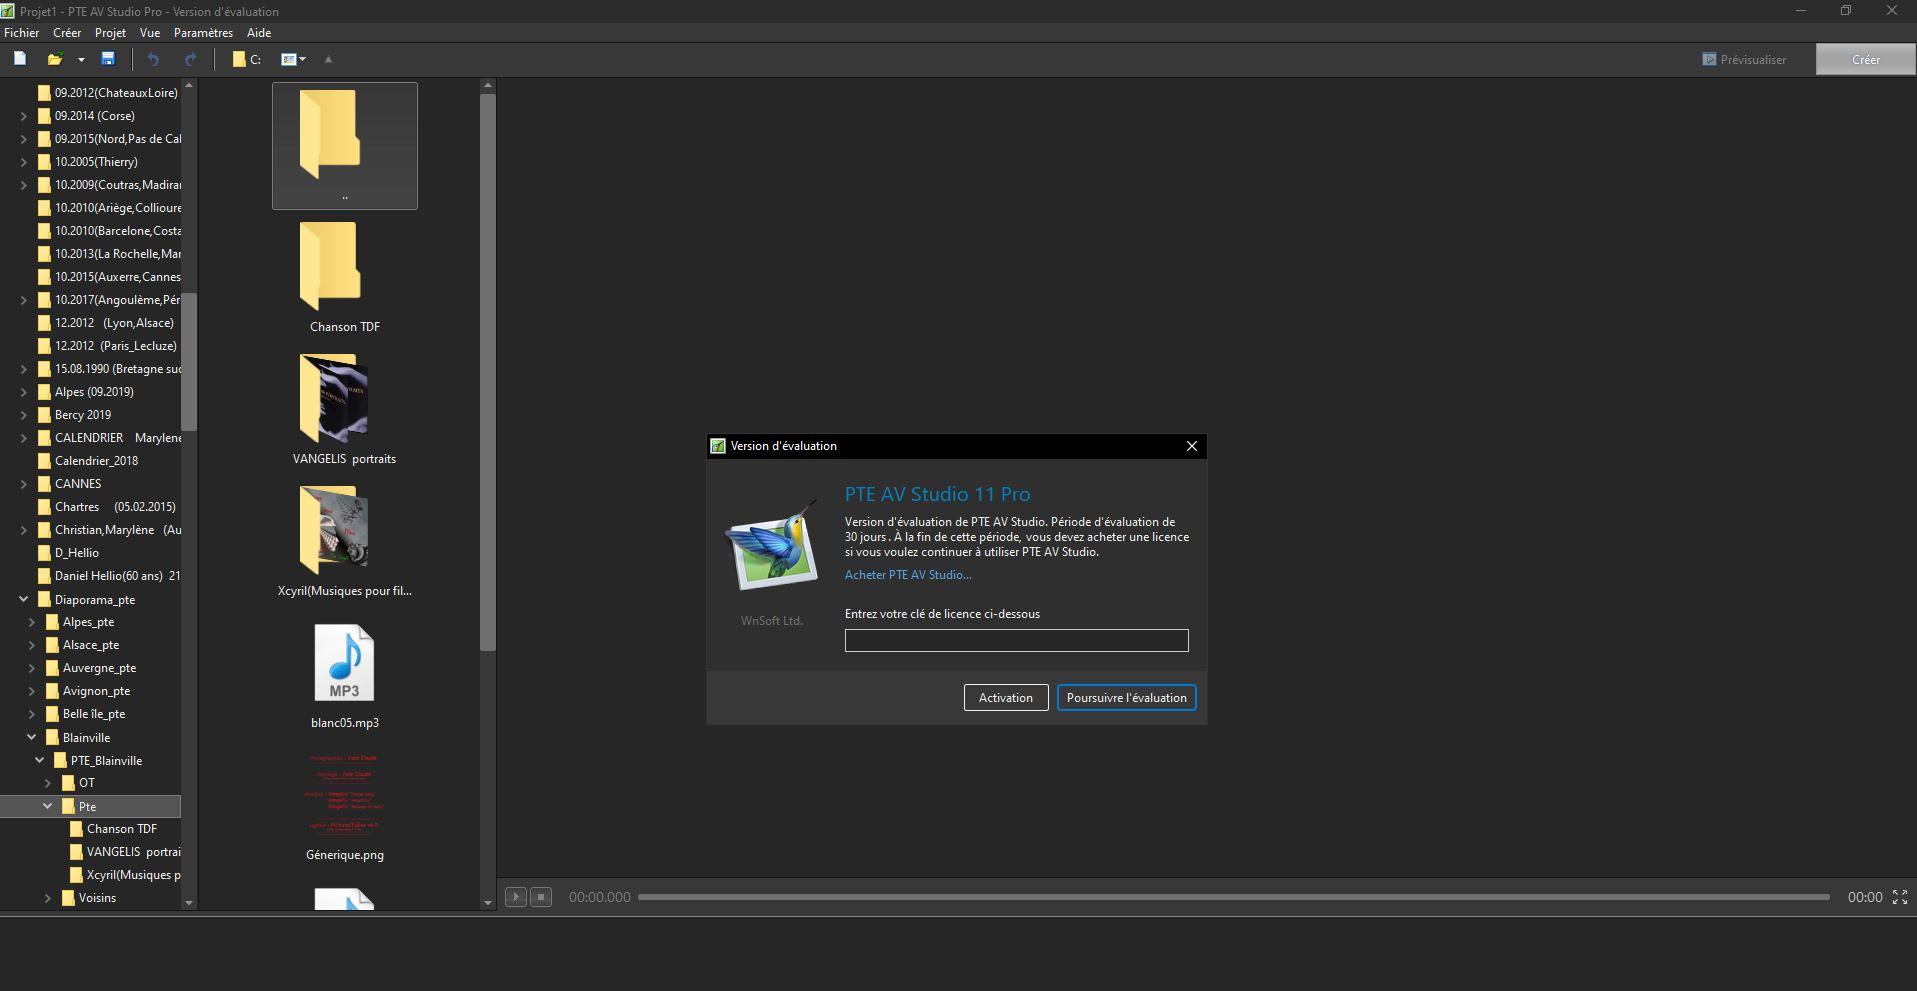Select the Calendrier_2018 tree folder
Viewport: 1917px width, 991px height.
pyautogui.click(x=88, y=461)
